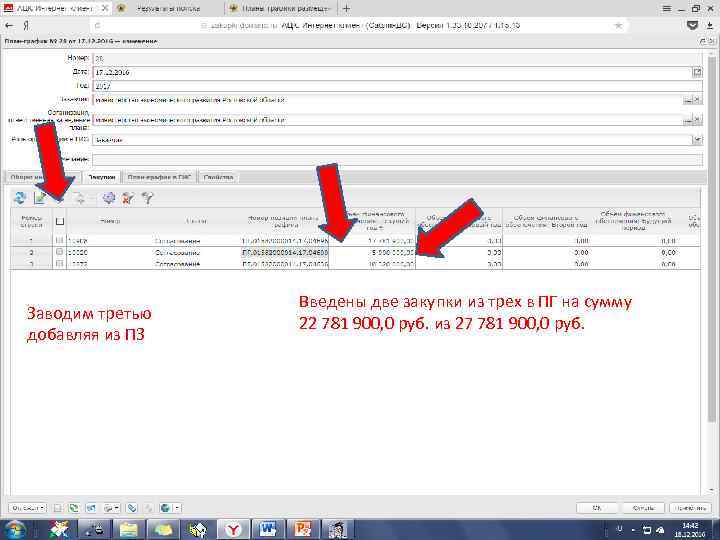The height and width of the screenshot is (540, 720).
Task: Open a new browser tab with the plus
Action: (x=346, y=8)
